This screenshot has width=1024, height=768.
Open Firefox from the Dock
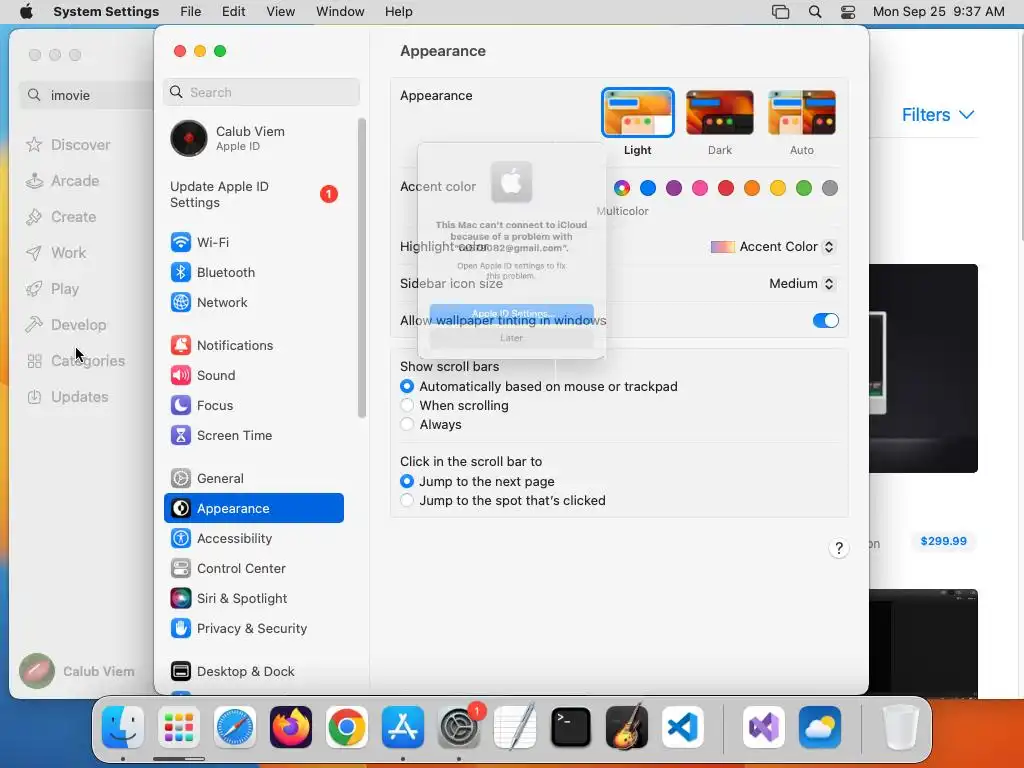(291, 727)
